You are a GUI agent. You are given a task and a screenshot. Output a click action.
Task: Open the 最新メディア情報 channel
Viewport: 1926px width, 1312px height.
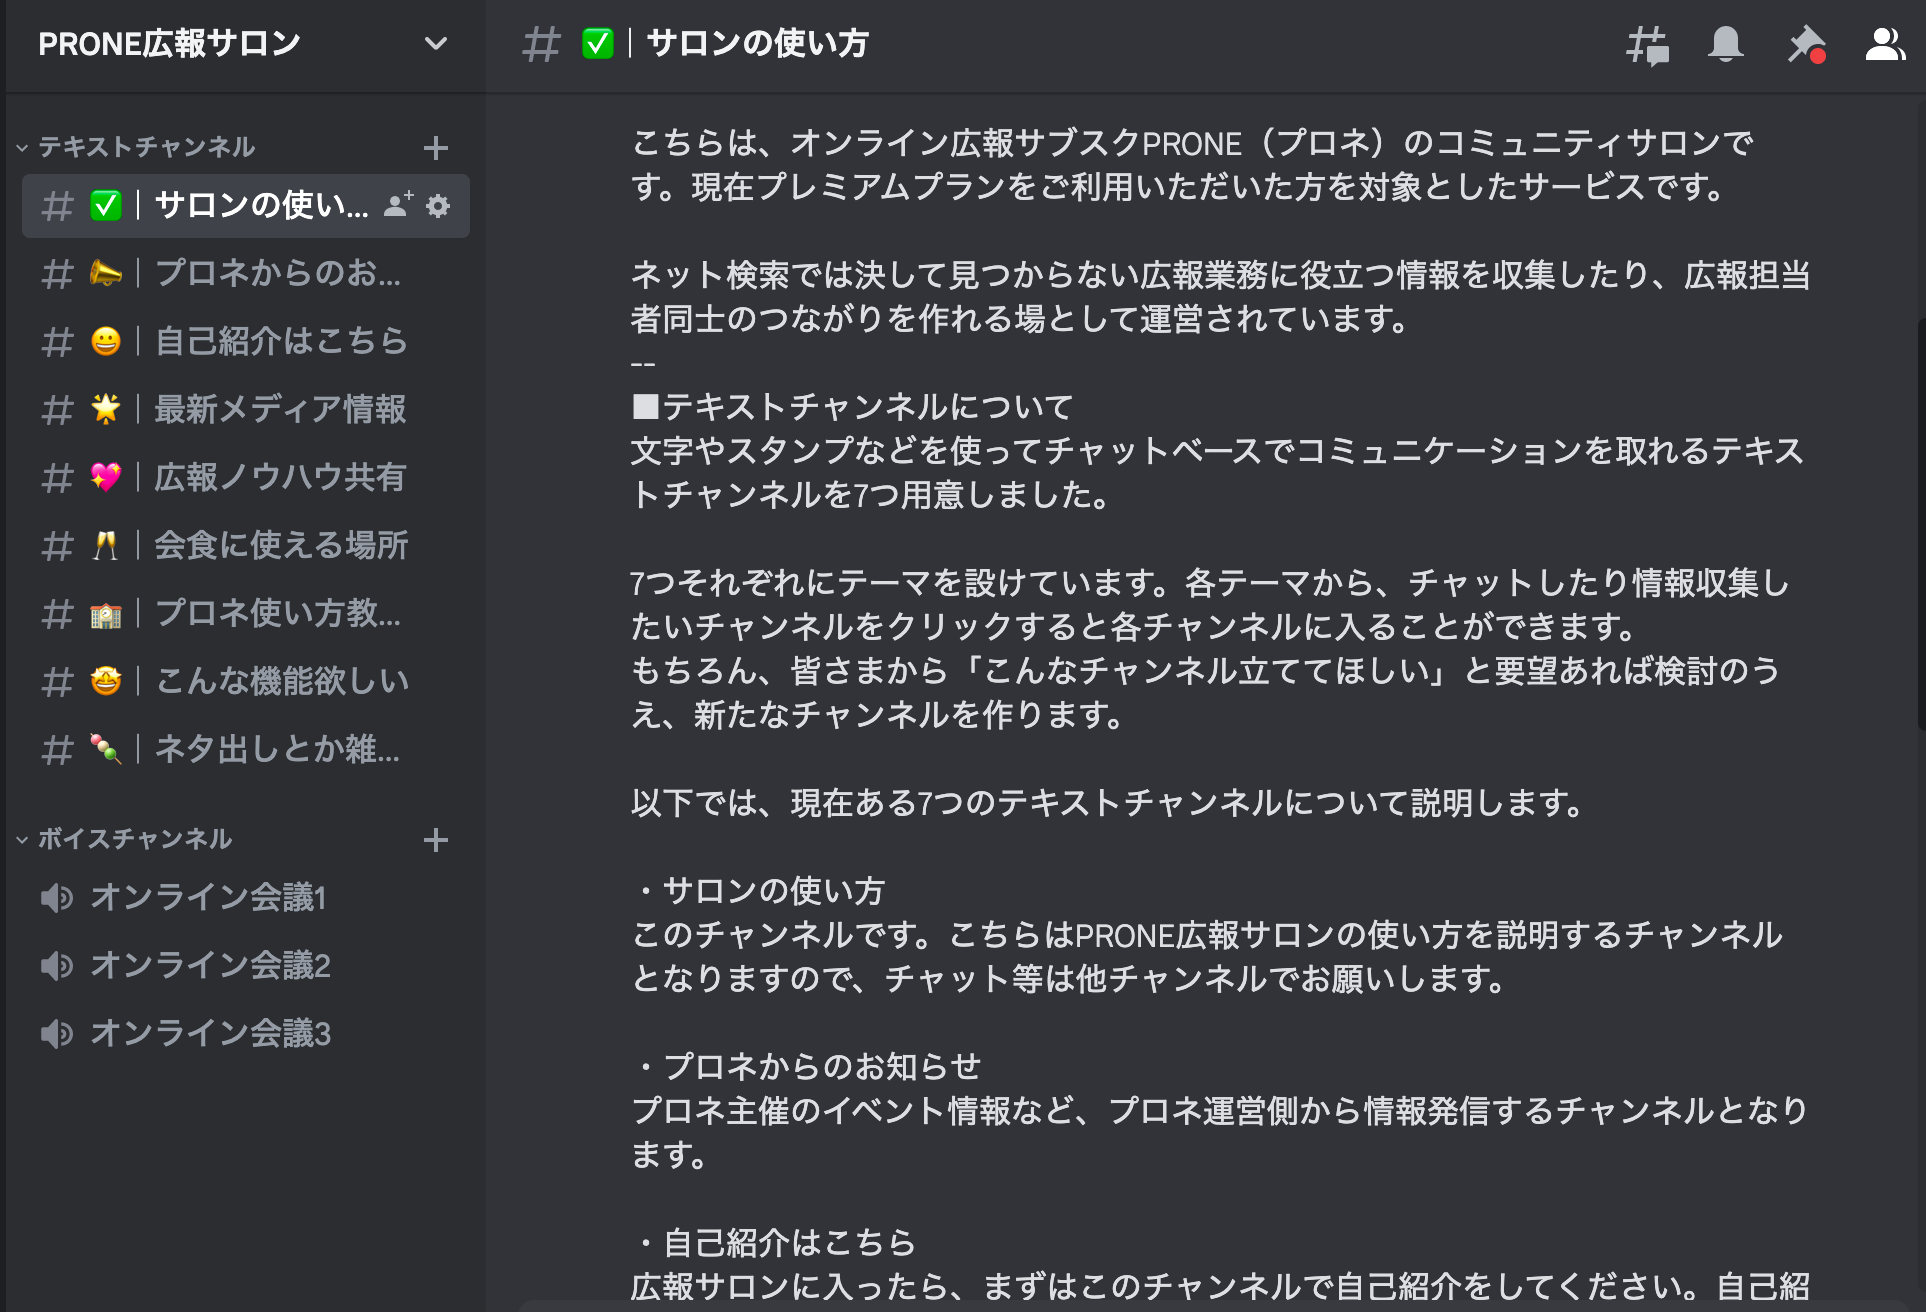(240, 409)
